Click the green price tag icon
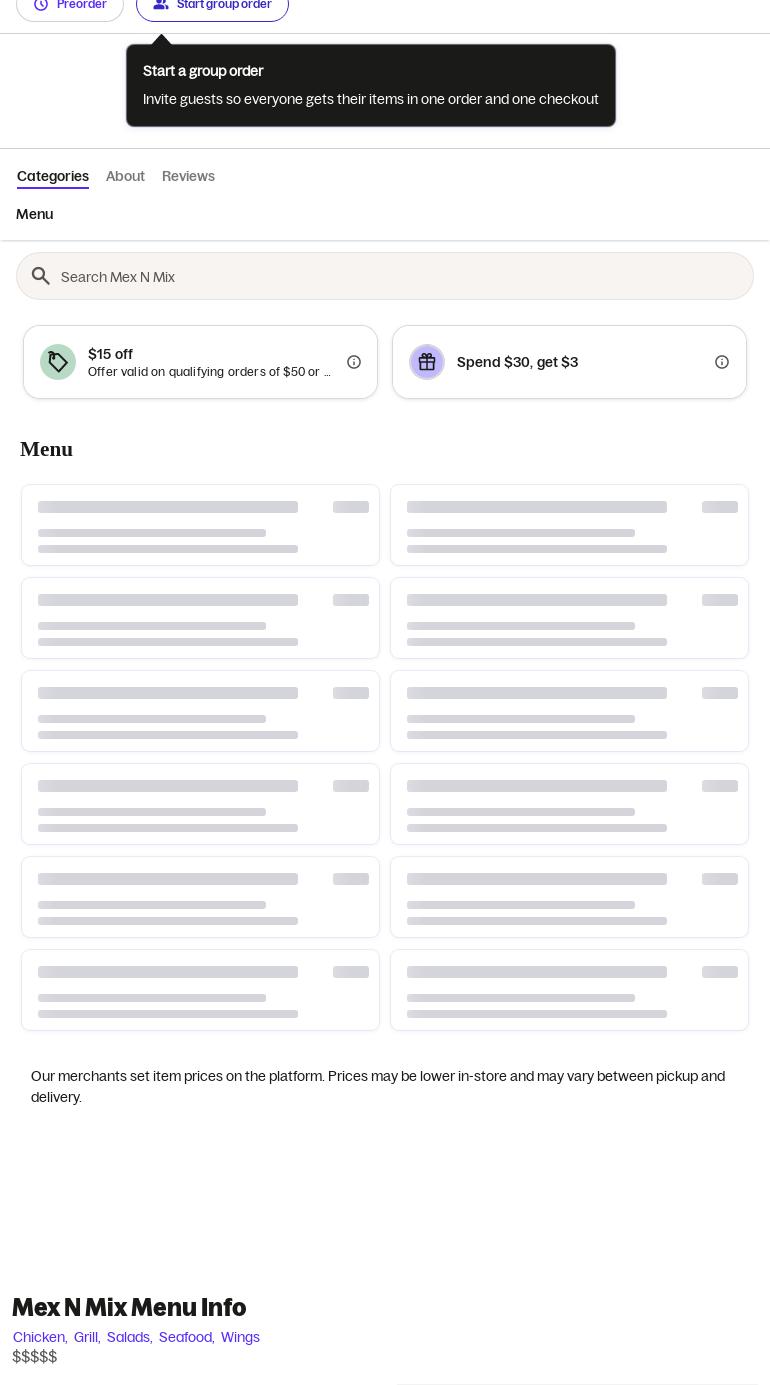The height and width of the screenshot is (1385, 770). [58, 362]
